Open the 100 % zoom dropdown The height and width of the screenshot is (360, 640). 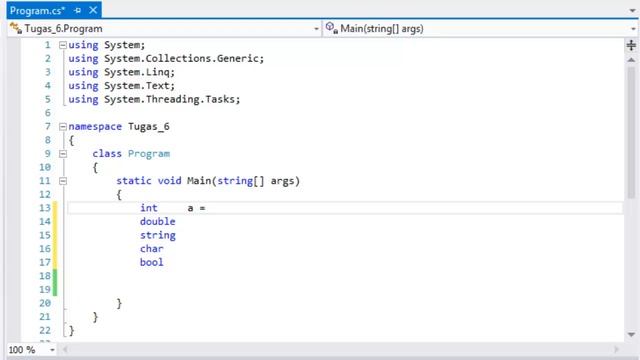(x=52, y=350)
